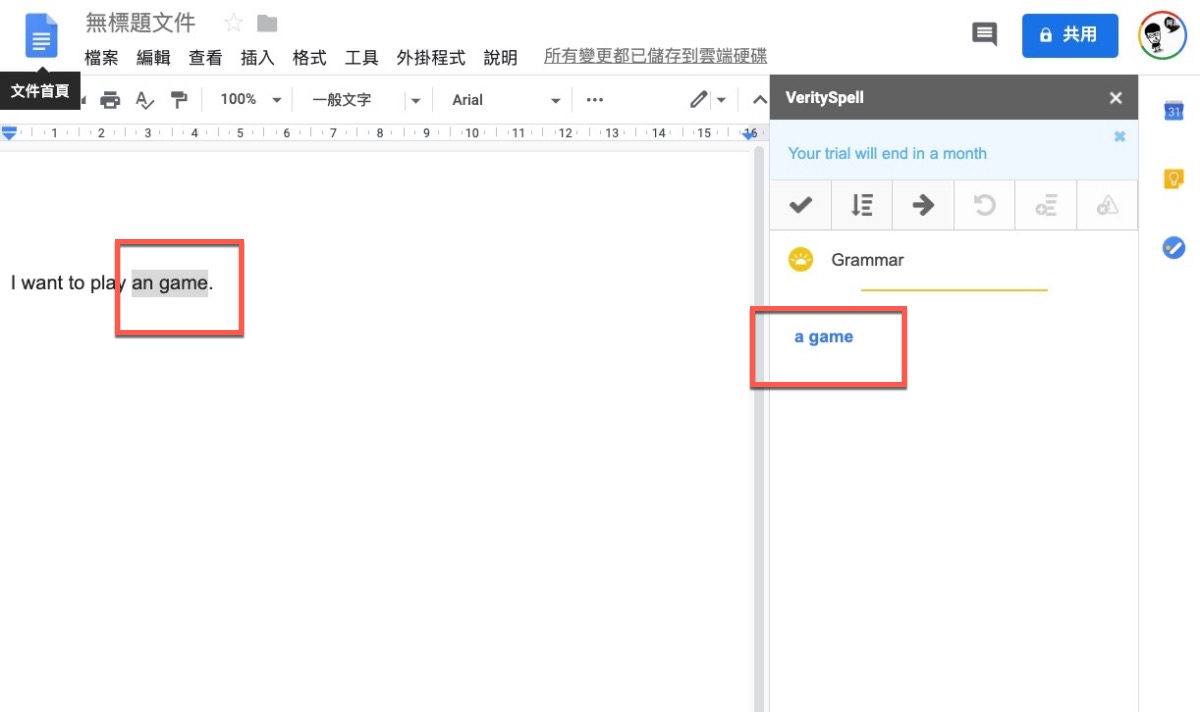
Task: Open the 外掛程式 menu
Action: click(431, 57)
